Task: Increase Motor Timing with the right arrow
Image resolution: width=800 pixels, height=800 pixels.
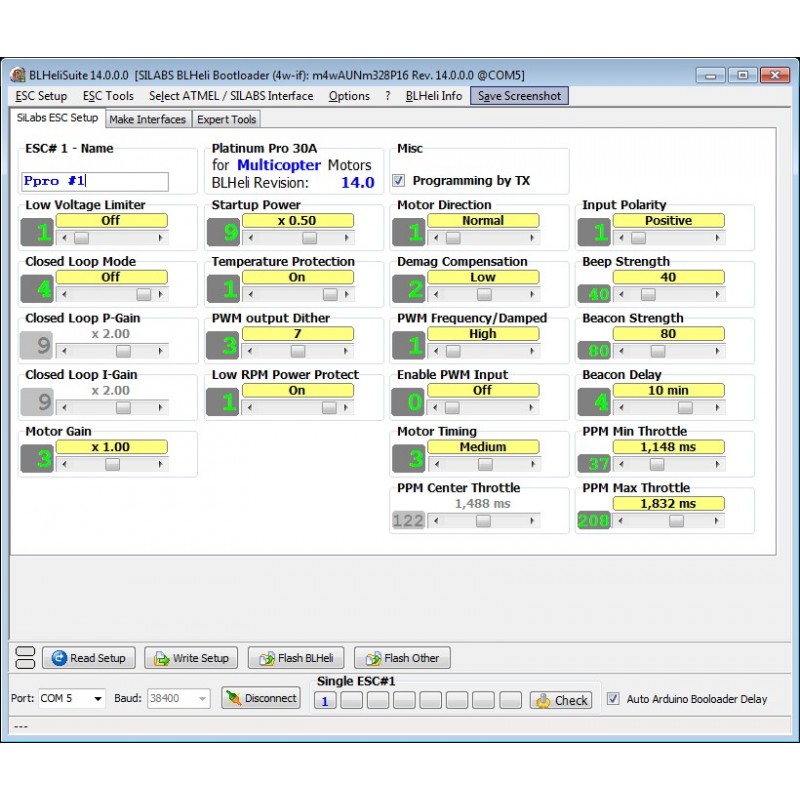Action: (x=533, y=464)
